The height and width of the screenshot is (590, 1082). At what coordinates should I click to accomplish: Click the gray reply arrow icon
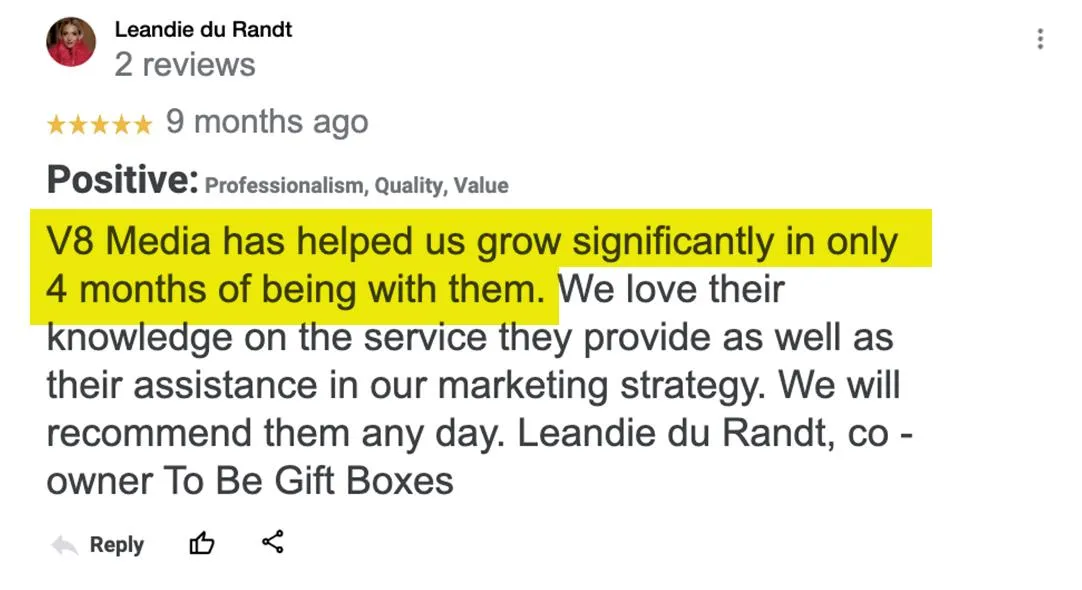pos(64,545)
